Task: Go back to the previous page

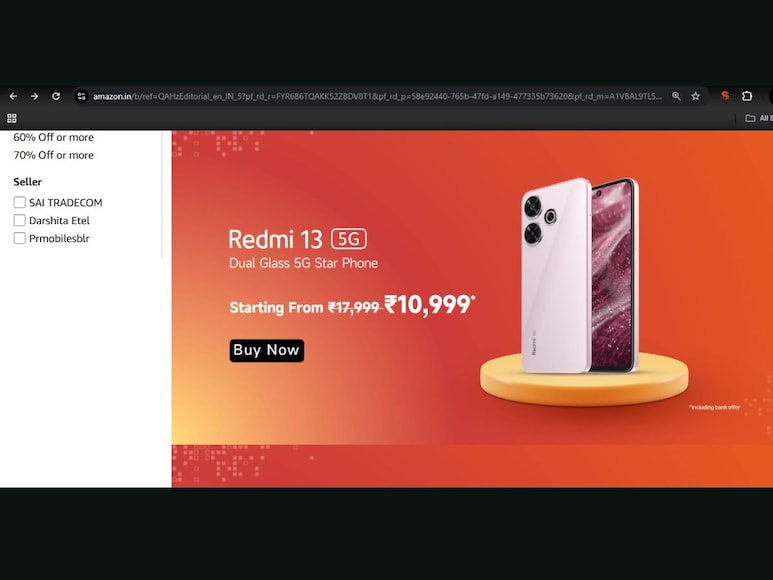Action: click(13, 96)
